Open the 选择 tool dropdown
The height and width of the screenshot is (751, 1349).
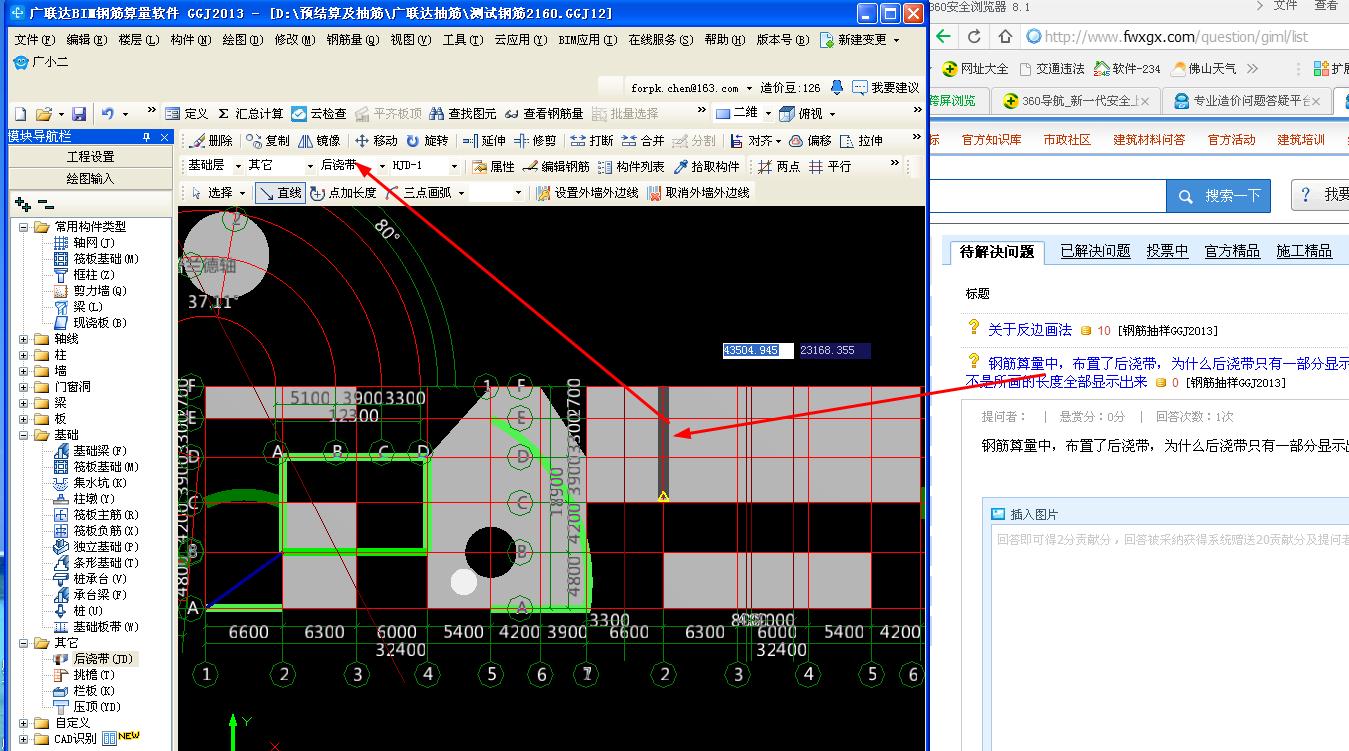point(241,193)
